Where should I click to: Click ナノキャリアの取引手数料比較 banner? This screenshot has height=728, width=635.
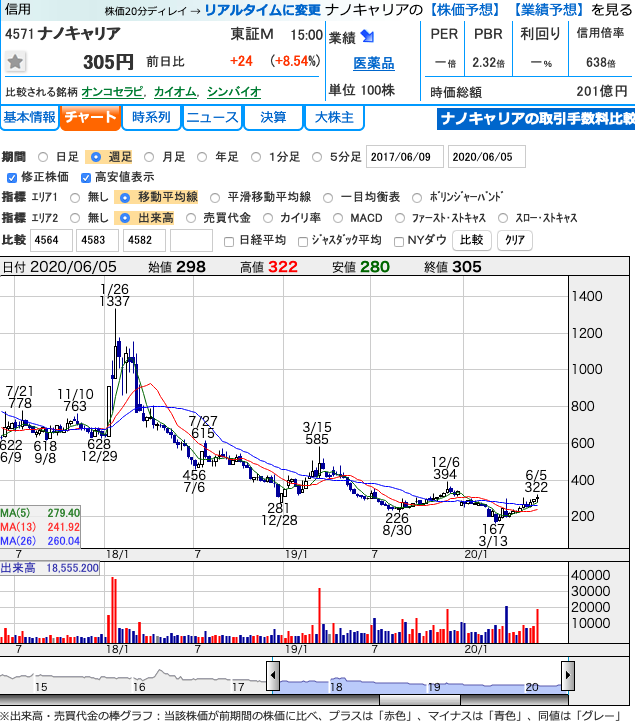click(536, 119)
